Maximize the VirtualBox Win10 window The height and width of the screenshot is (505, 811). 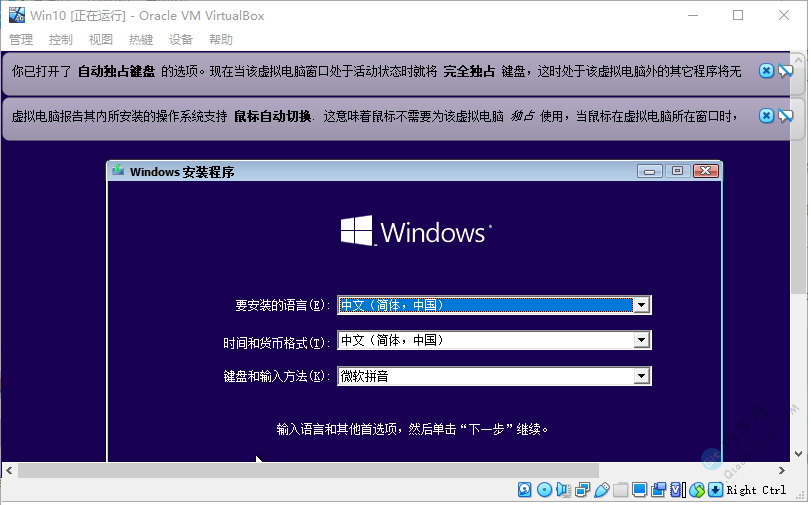tap(738, 16)
